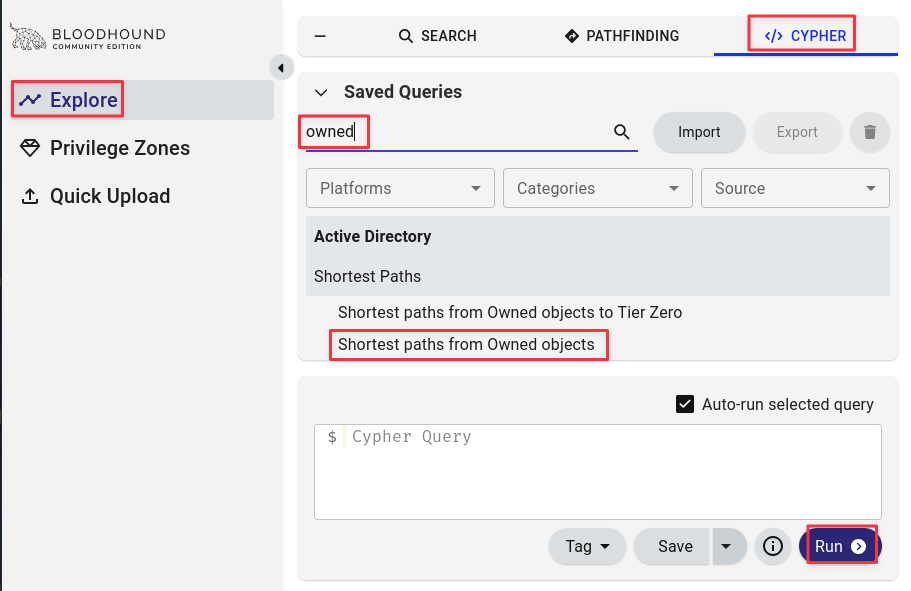Click the info circle icon

773,546
